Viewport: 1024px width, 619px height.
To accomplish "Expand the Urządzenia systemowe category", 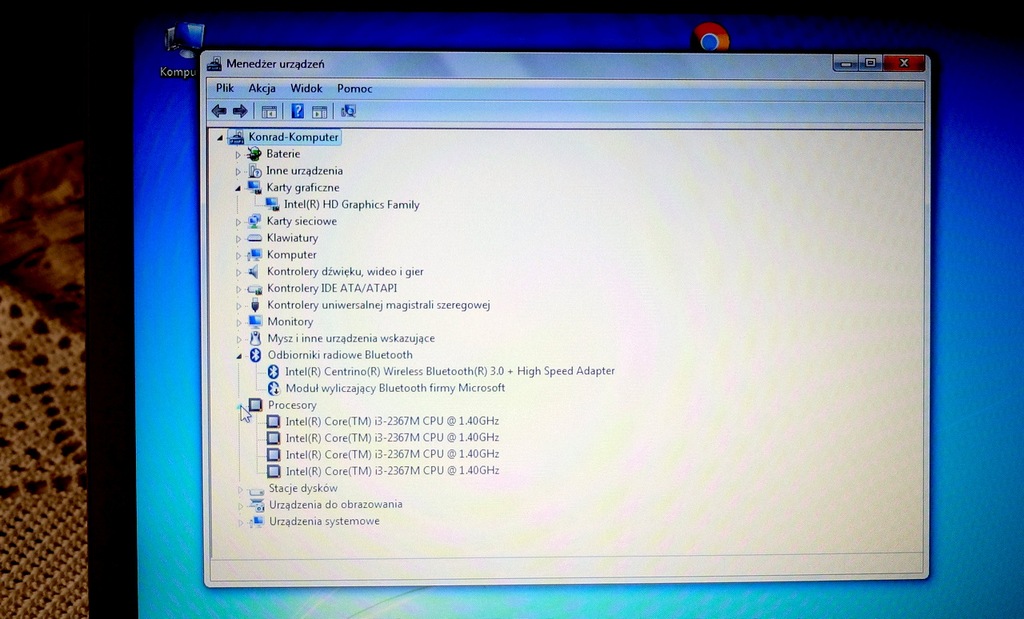I will pos(240,522).
